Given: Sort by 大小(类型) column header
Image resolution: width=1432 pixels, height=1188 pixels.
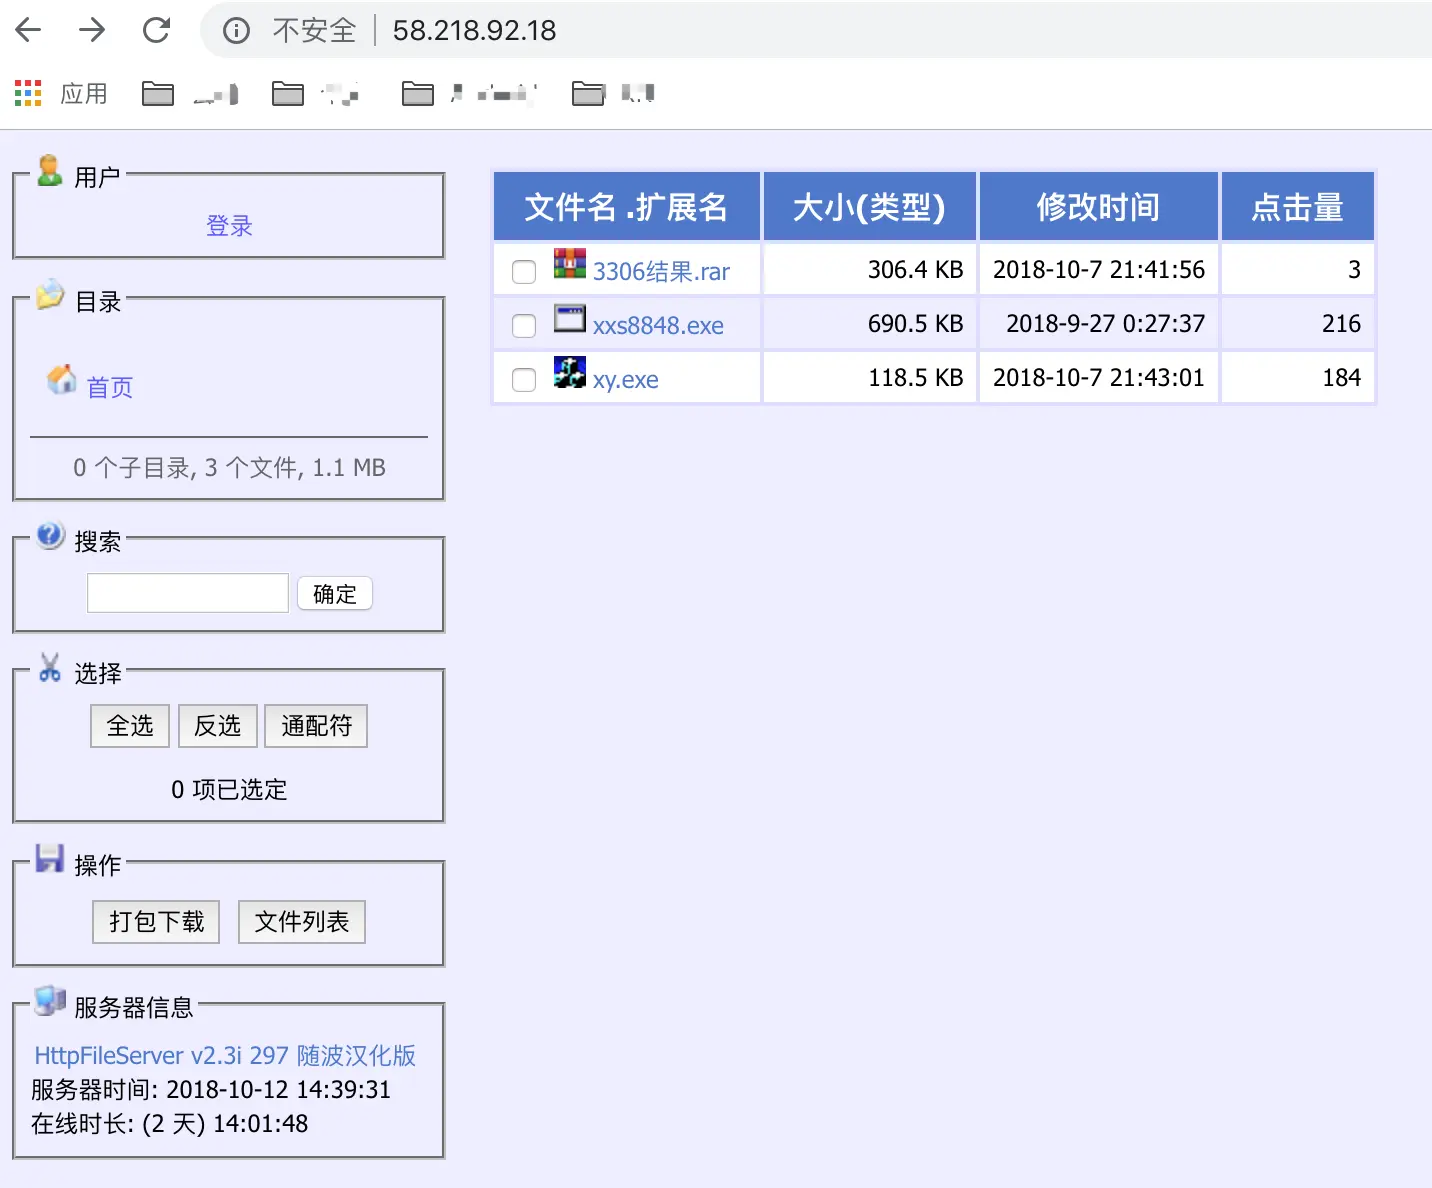Looking at the screenshot, I should click(x=869, y=207).
